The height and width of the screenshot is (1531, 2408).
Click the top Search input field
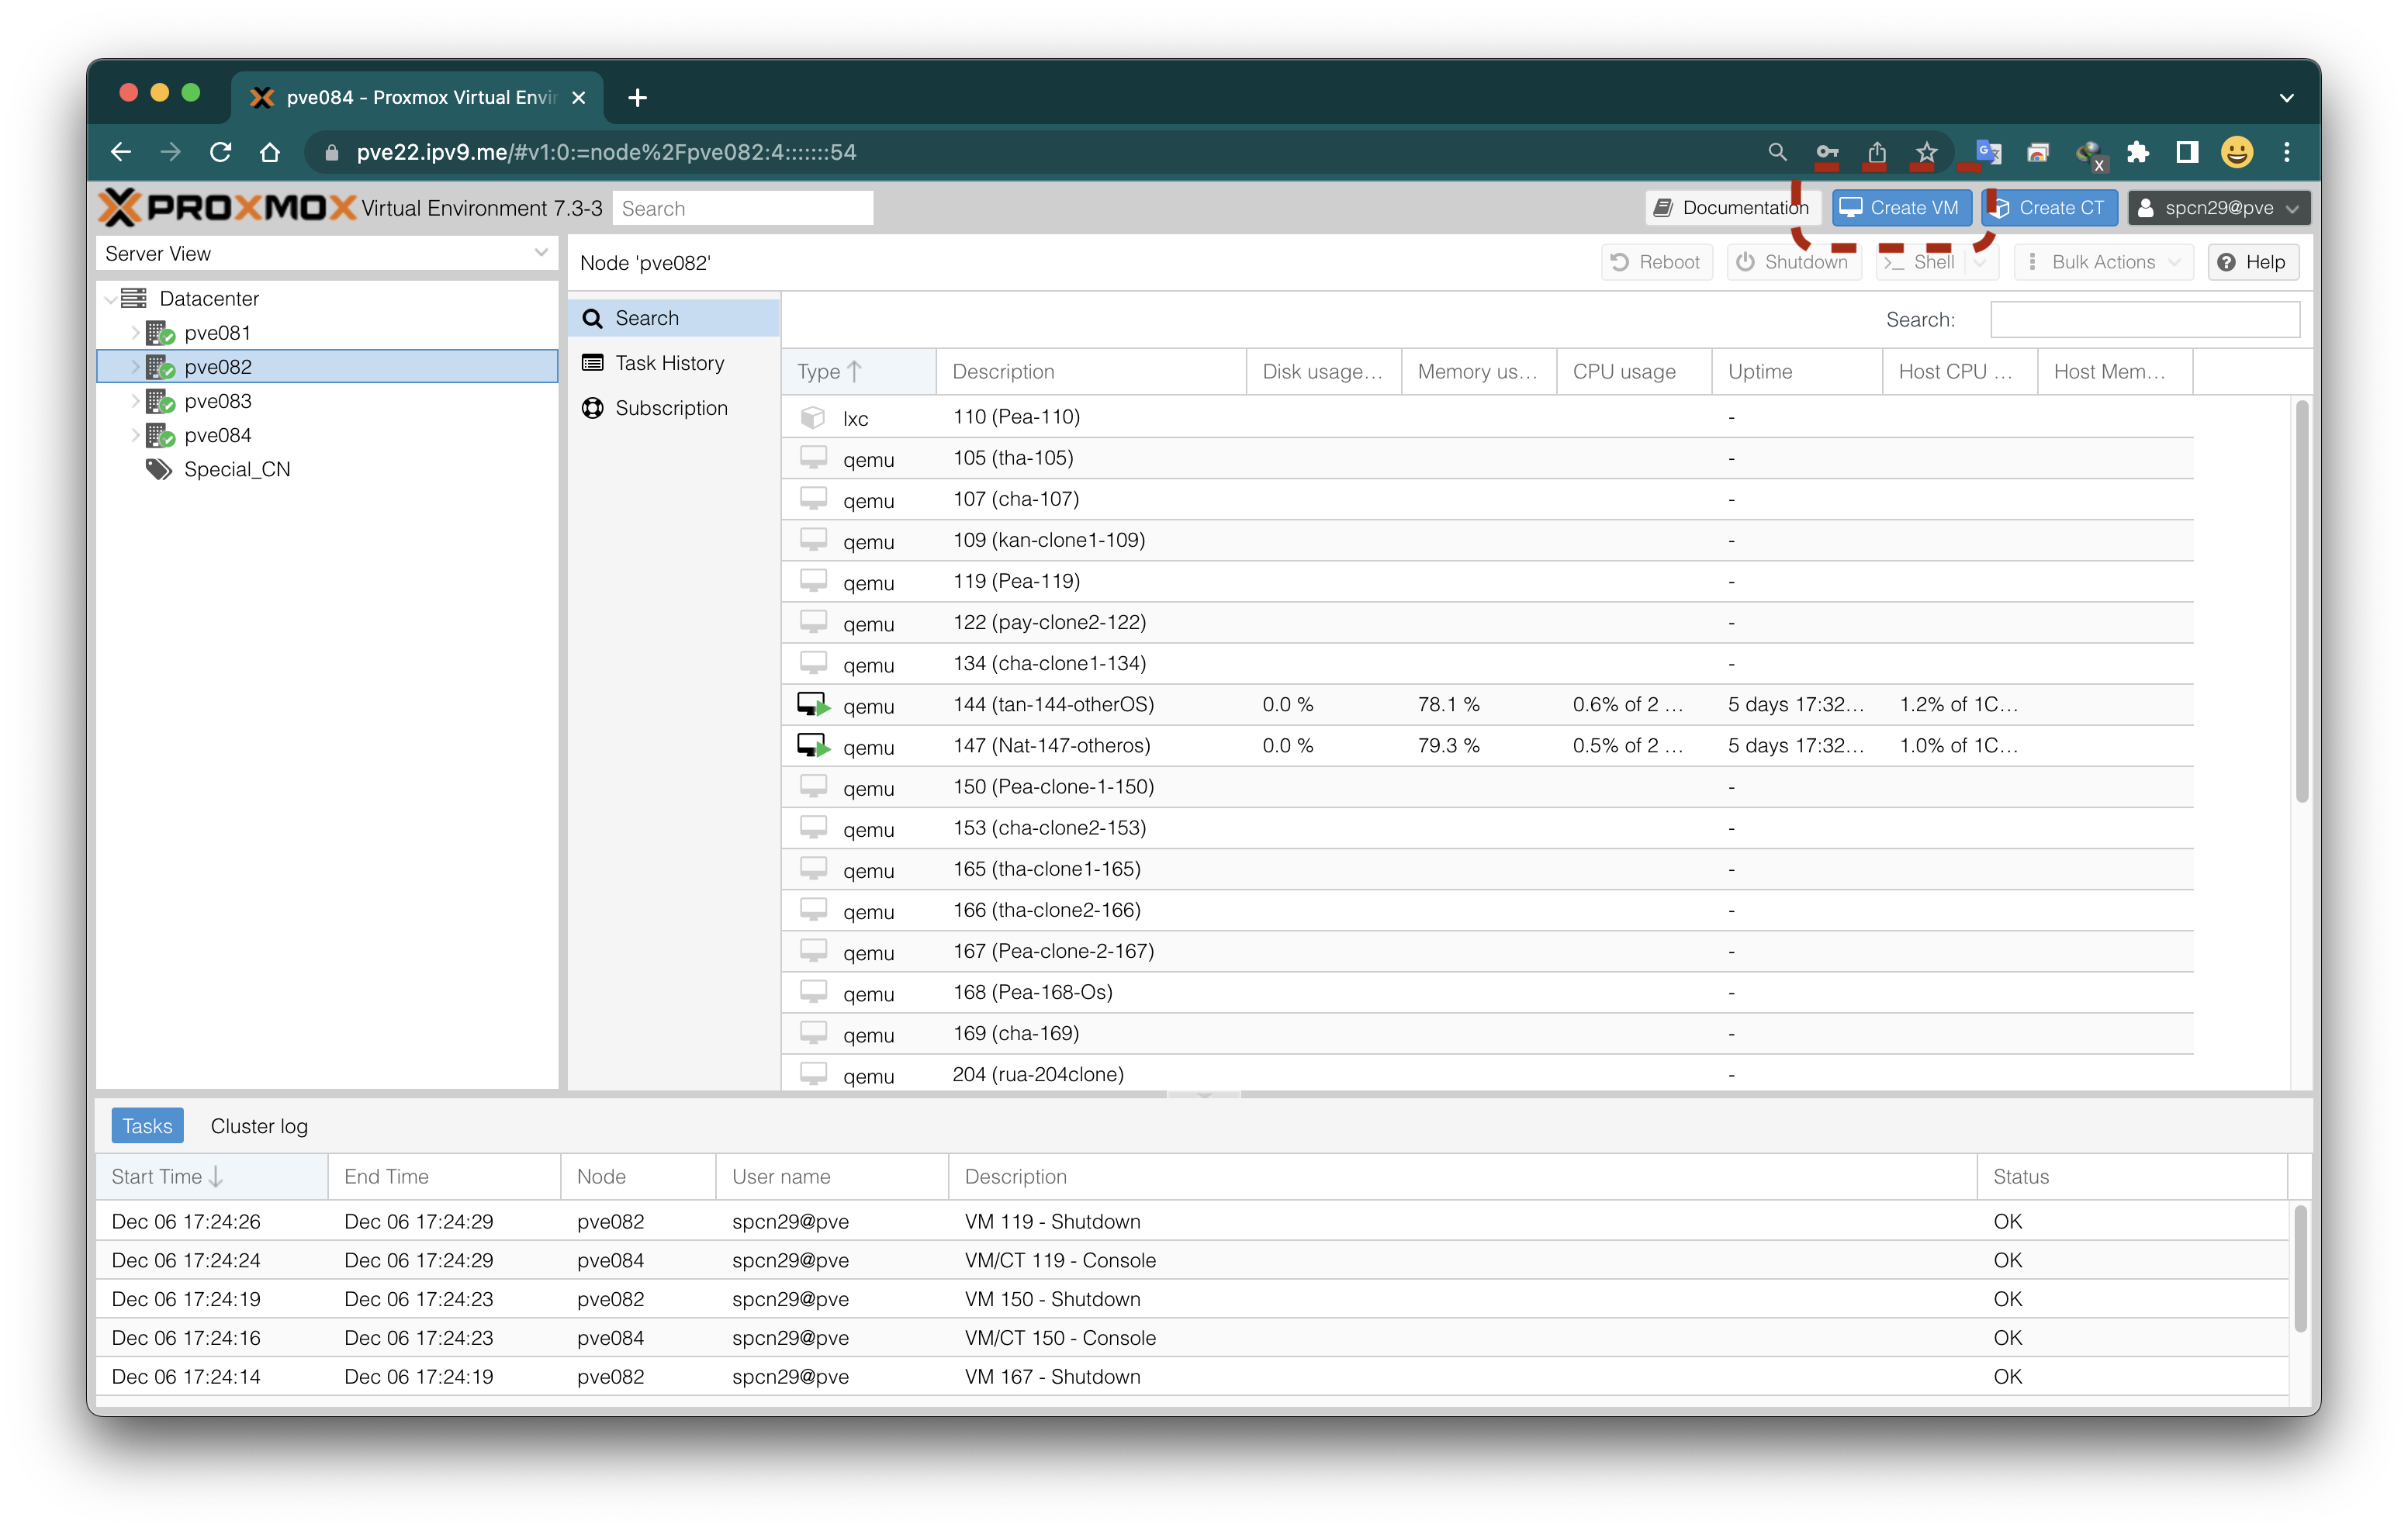(x=743, y=207)
